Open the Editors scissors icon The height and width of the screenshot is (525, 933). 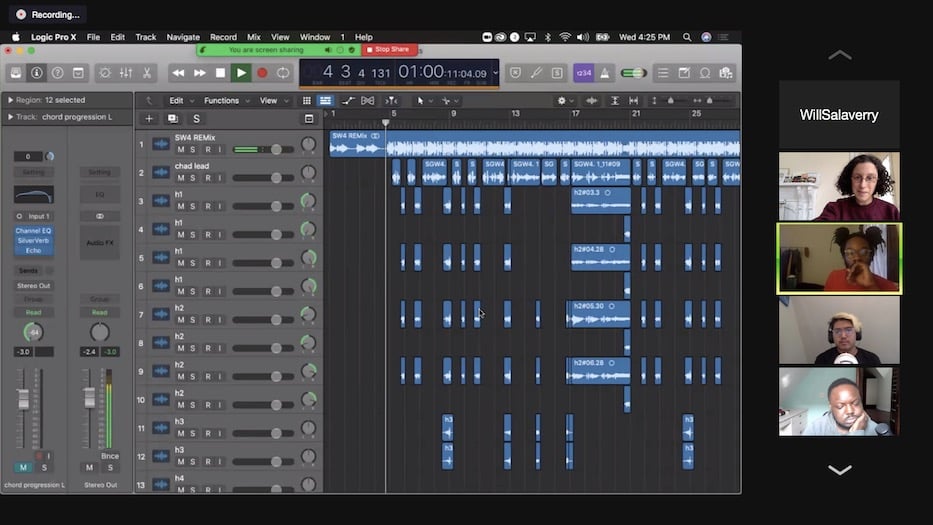[146, 73]
